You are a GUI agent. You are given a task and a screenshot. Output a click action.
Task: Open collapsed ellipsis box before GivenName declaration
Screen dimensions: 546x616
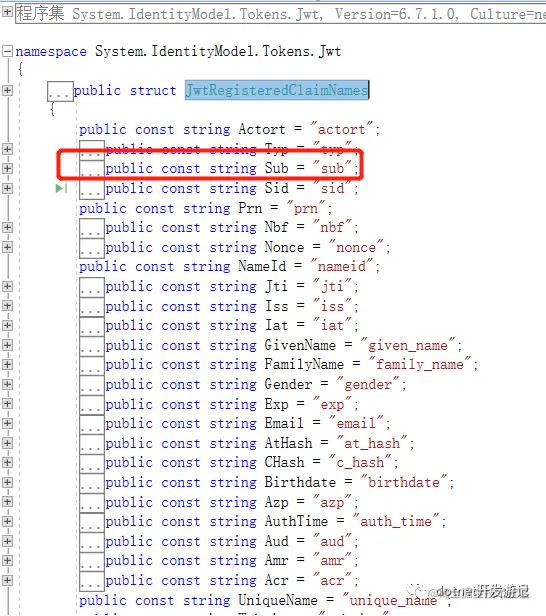pyautogui.click(x=92, y=346)
